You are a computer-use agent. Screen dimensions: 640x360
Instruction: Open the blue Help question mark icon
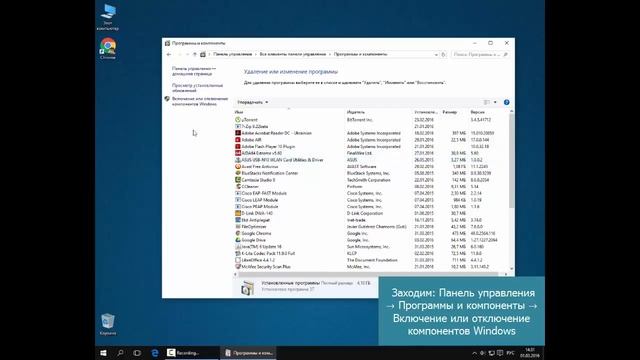coord(507,102)
